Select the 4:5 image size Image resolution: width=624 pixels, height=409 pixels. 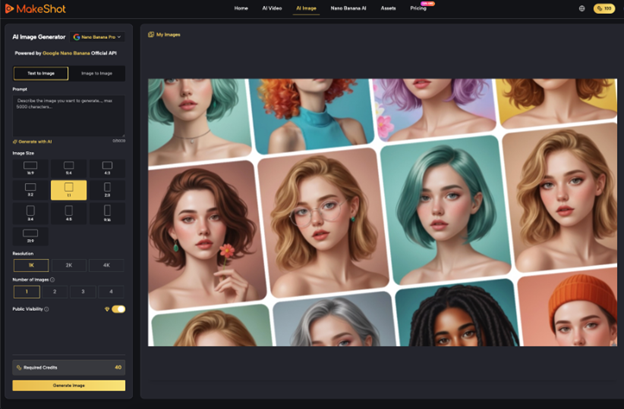point(69,213)
